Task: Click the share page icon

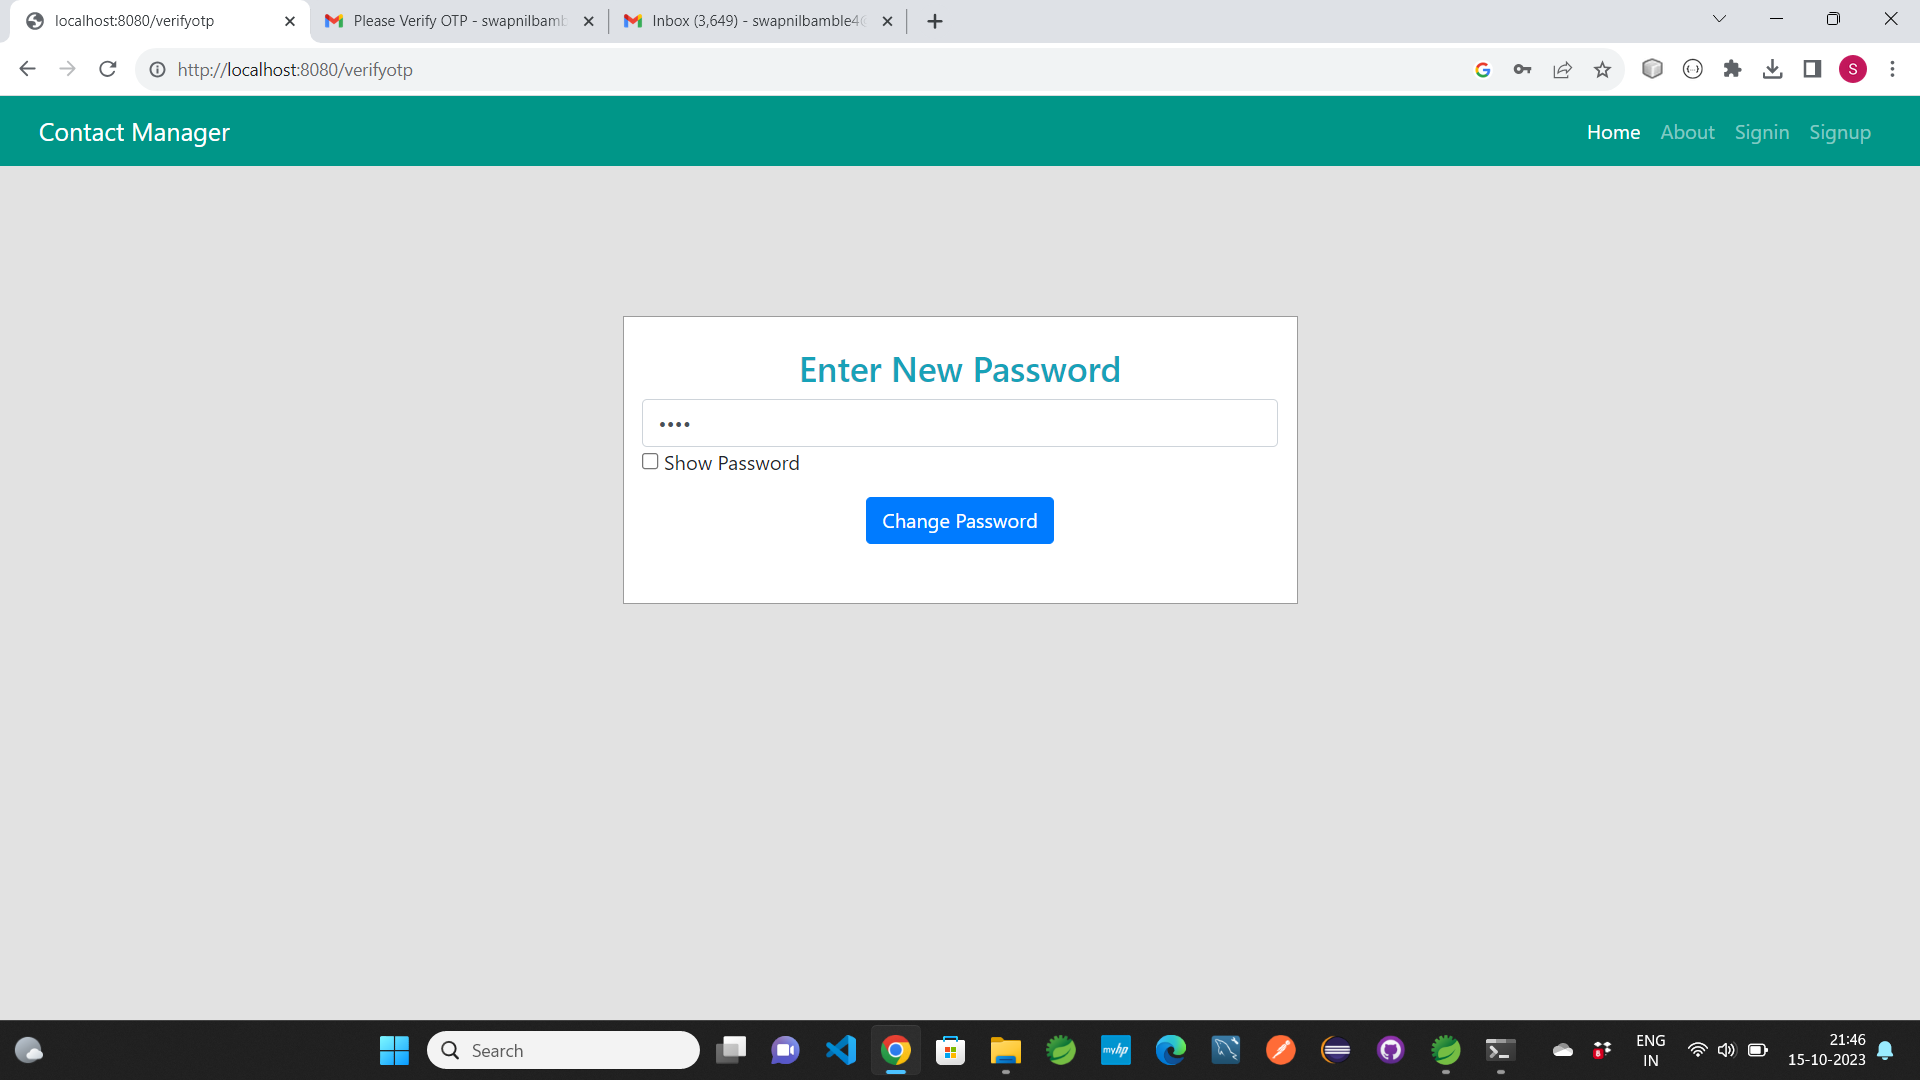Action: (x=1562, y=69)
